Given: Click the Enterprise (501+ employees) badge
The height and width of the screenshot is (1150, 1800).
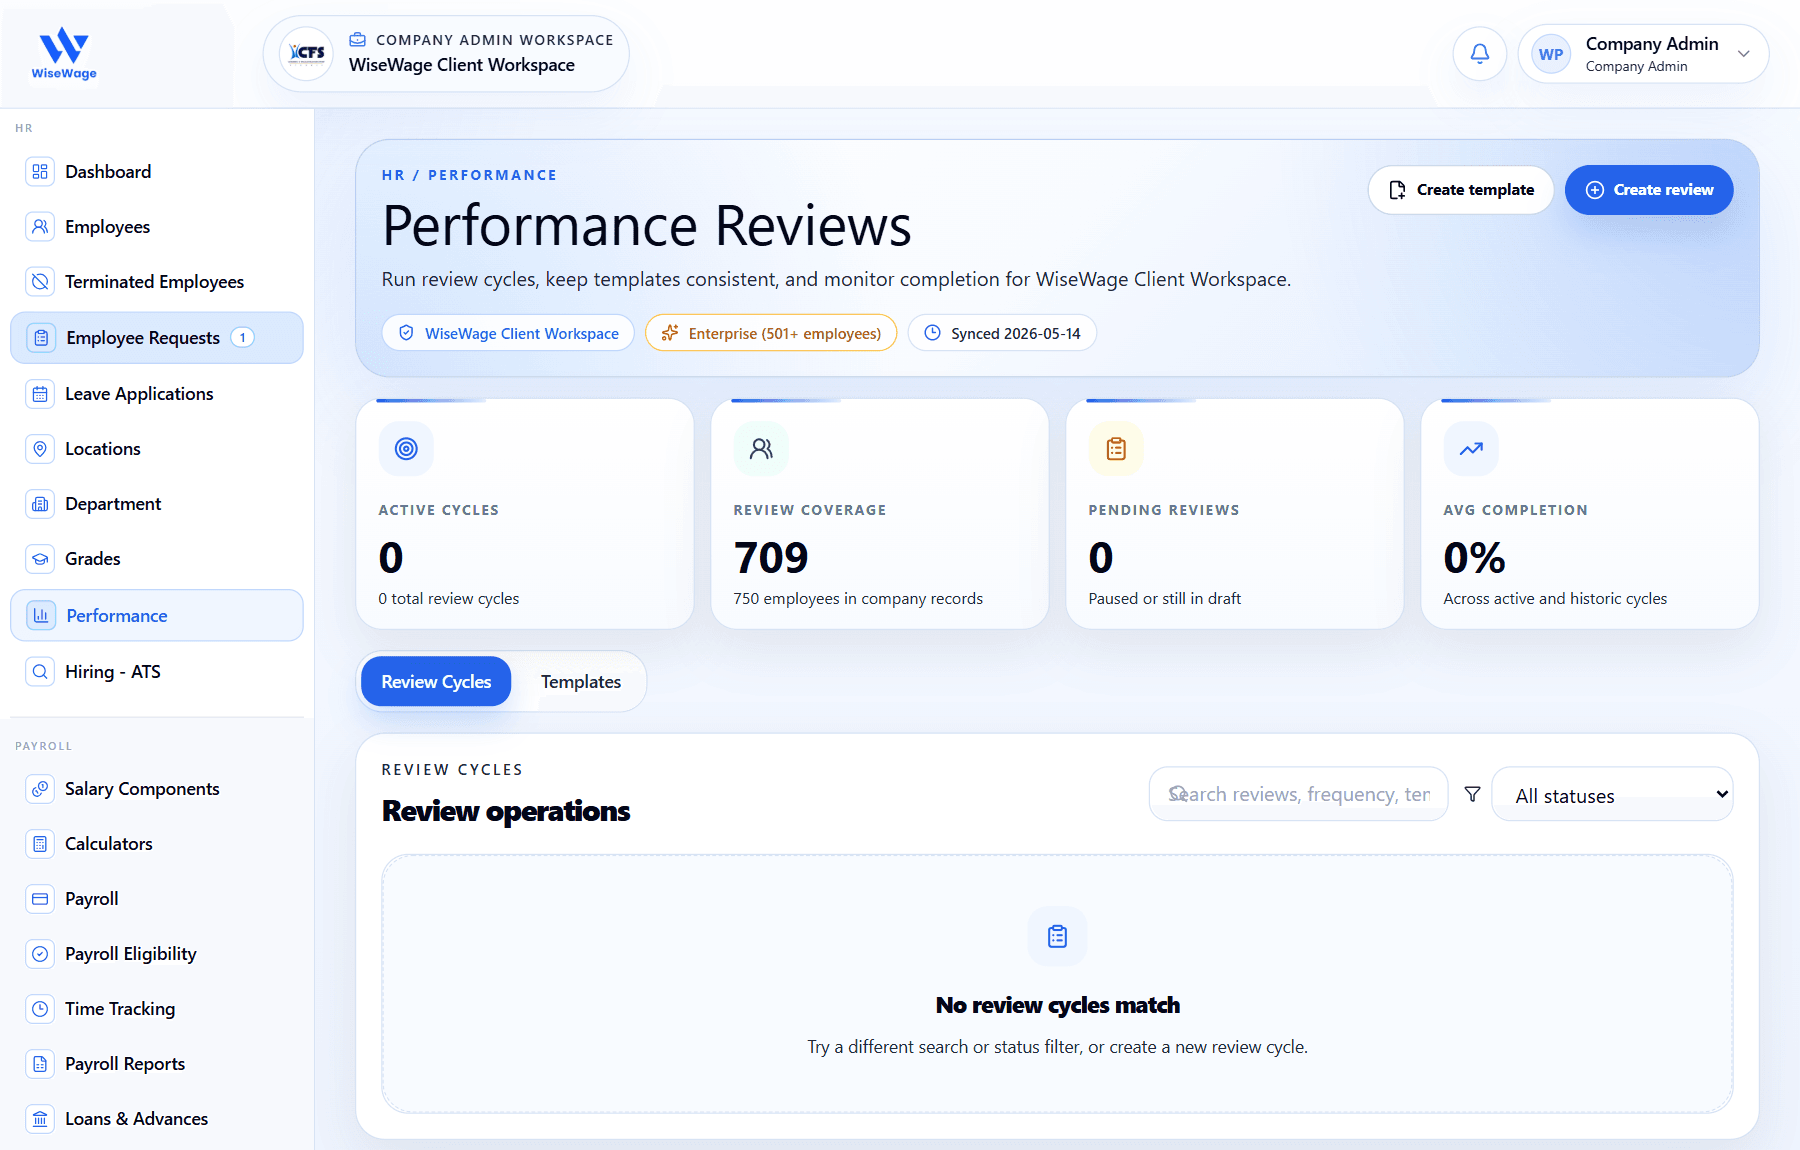Looking at the screenshot, I should [x=771, y=333].
